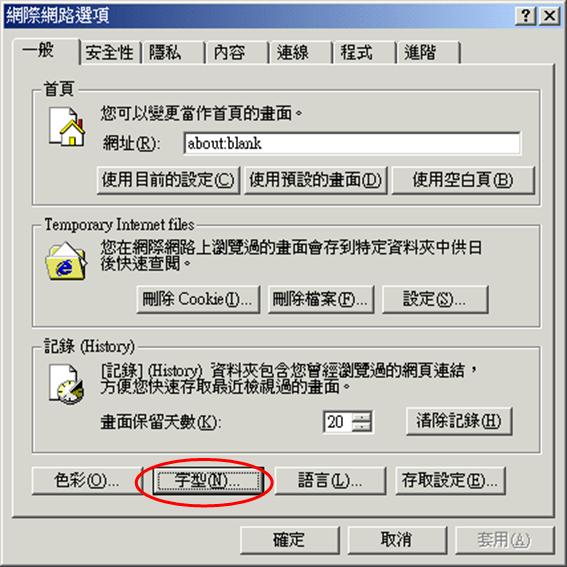Click the home page house icon

[x=67, y=127]
